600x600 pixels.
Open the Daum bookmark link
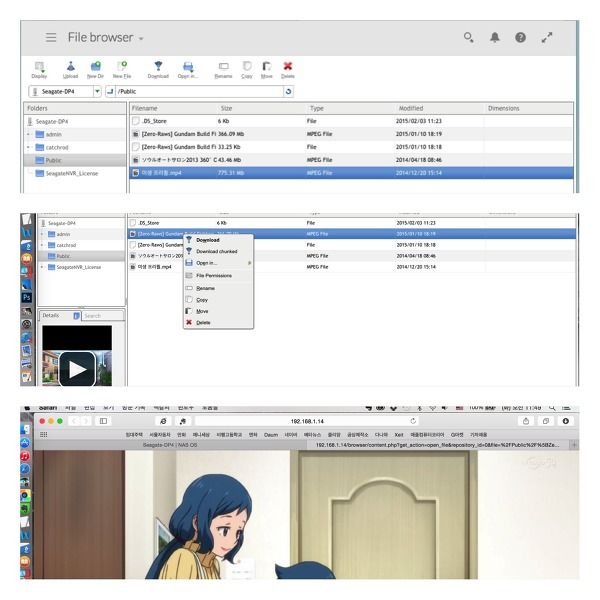tap(271, 435)
